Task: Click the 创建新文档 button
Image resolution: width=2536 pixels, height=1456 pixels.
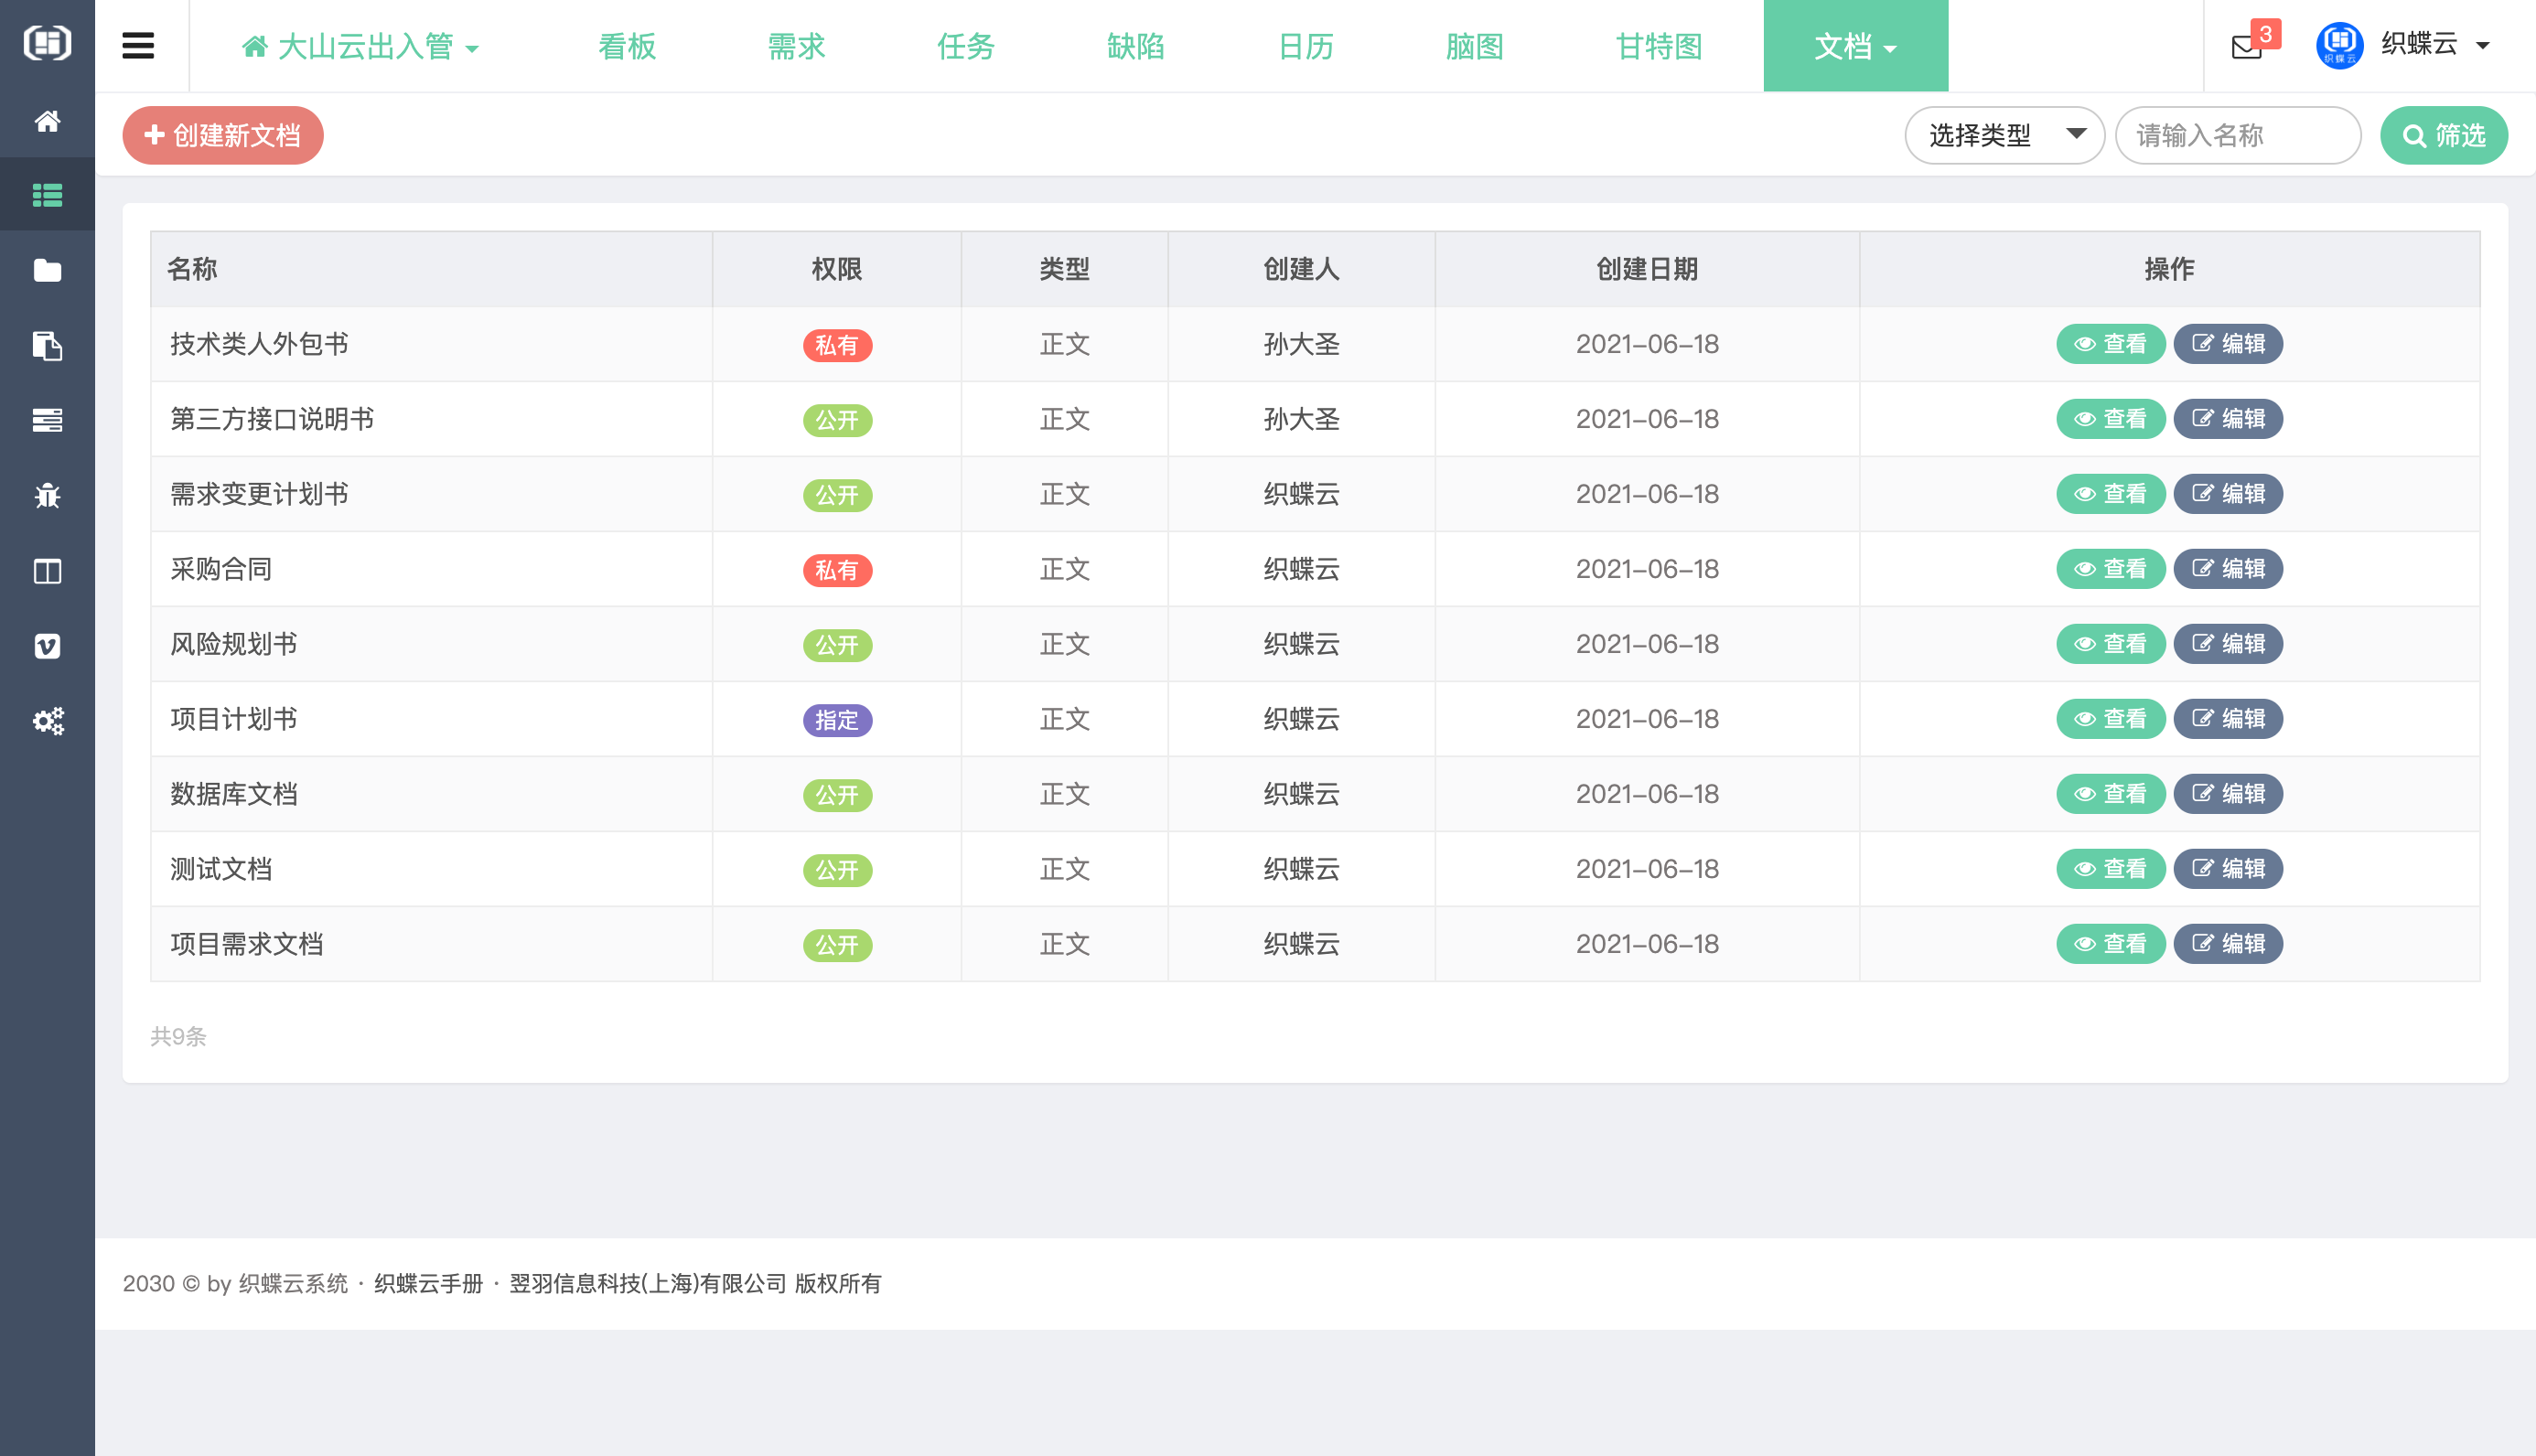Action: pyautogui.click(x=223, y=135)
